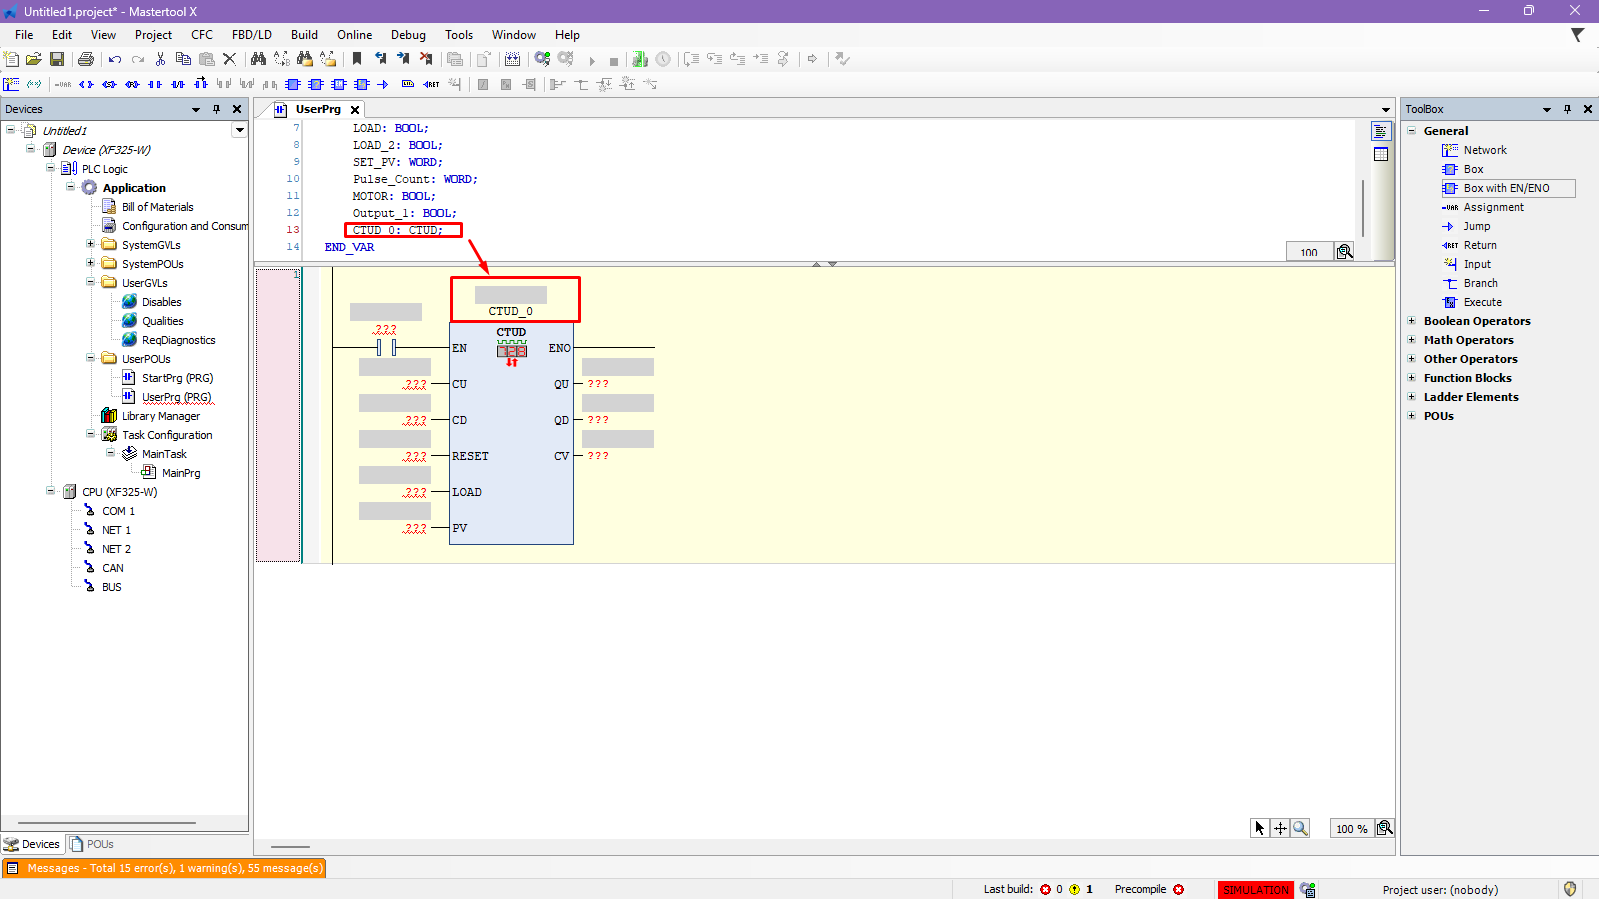Open the FBD/LD menu
Image resolution: width=1599 pixels, height=899 pixels.
[x=251, y=35]
